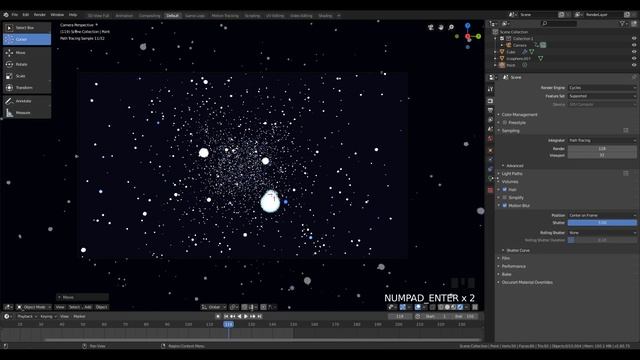640x360 pixels.
Task: Click the Viewport samples field
Action: (x=602, y=156)
